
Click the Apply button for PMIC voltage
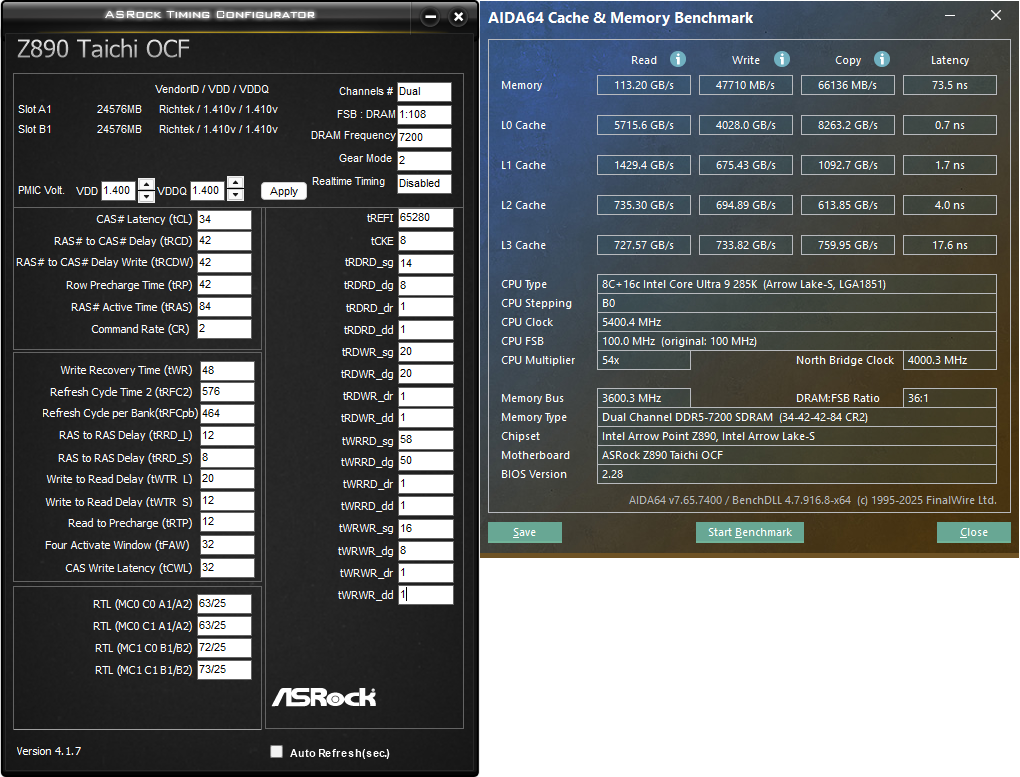point(284,191)
